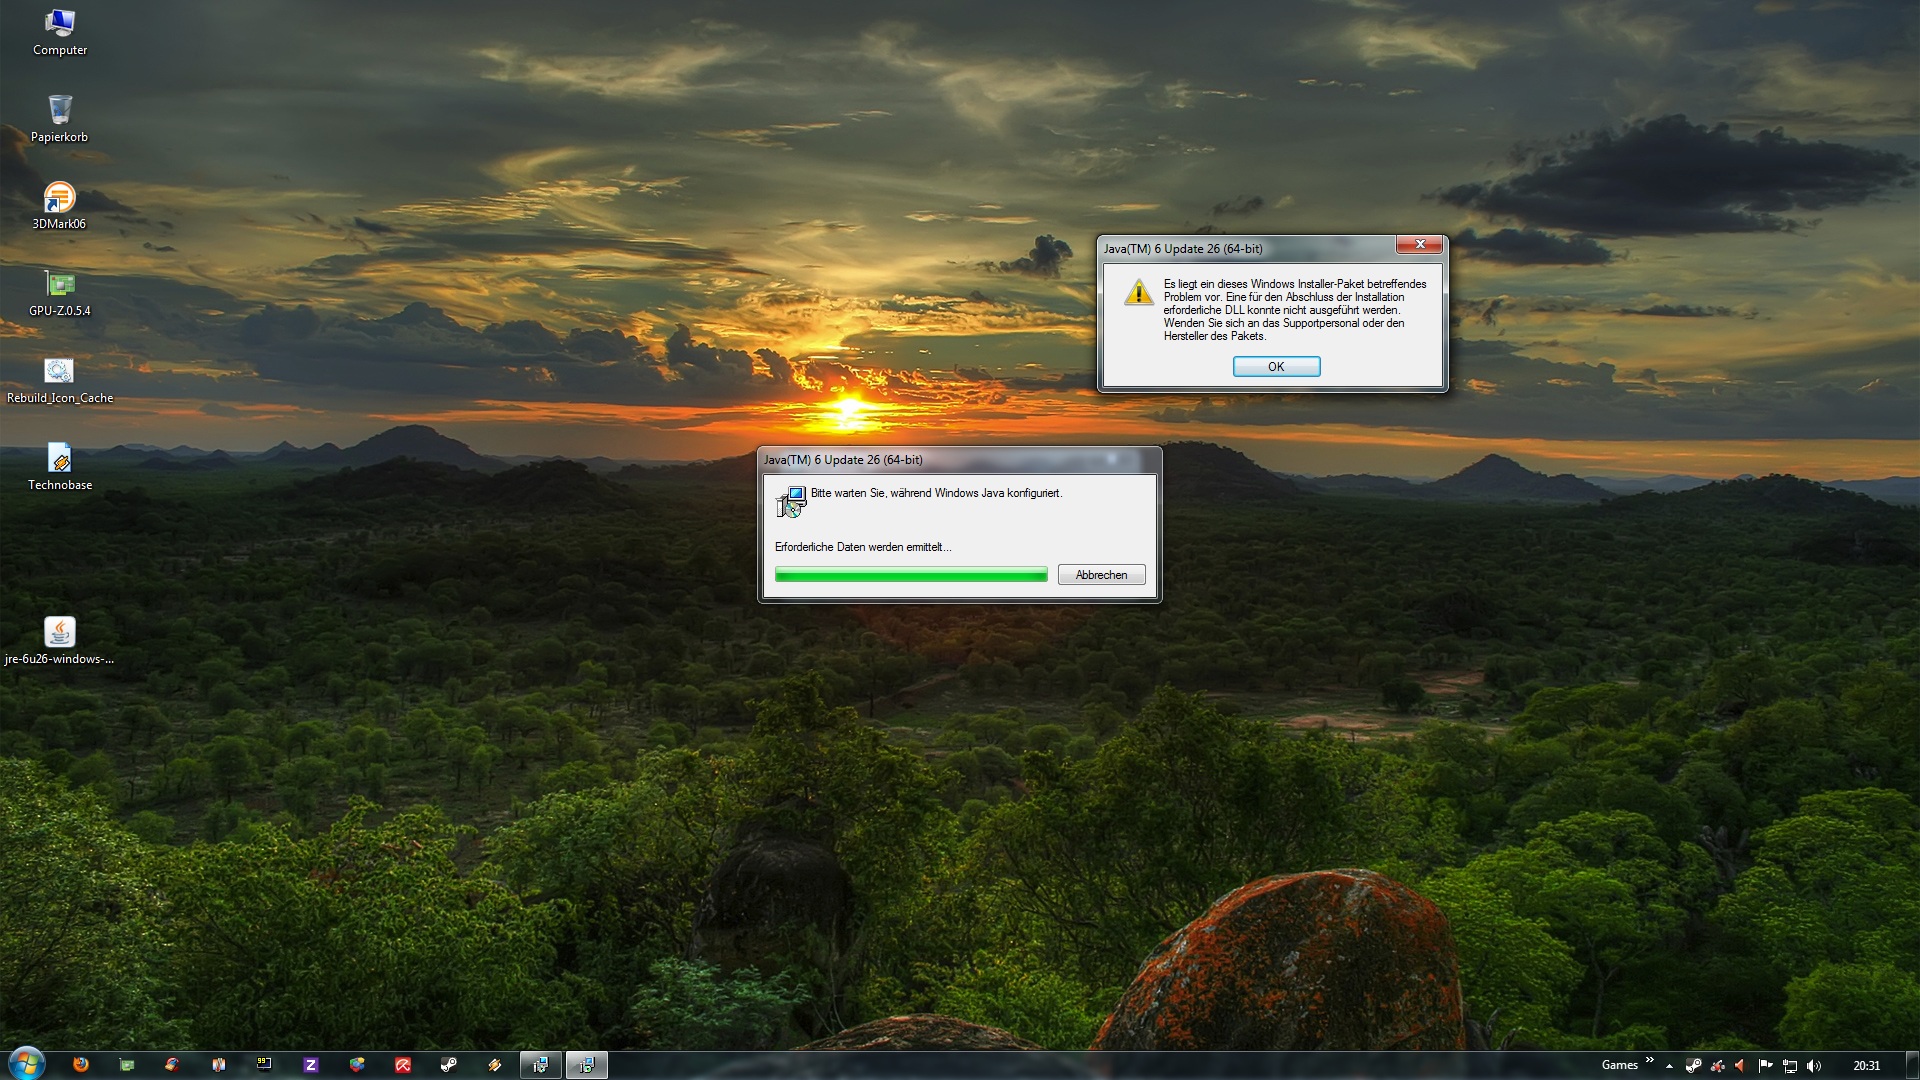Viewport: 1920px width, 1080px height.
Task: Click the yellow warning icon in the error dialog
Action: [1138, 292]
